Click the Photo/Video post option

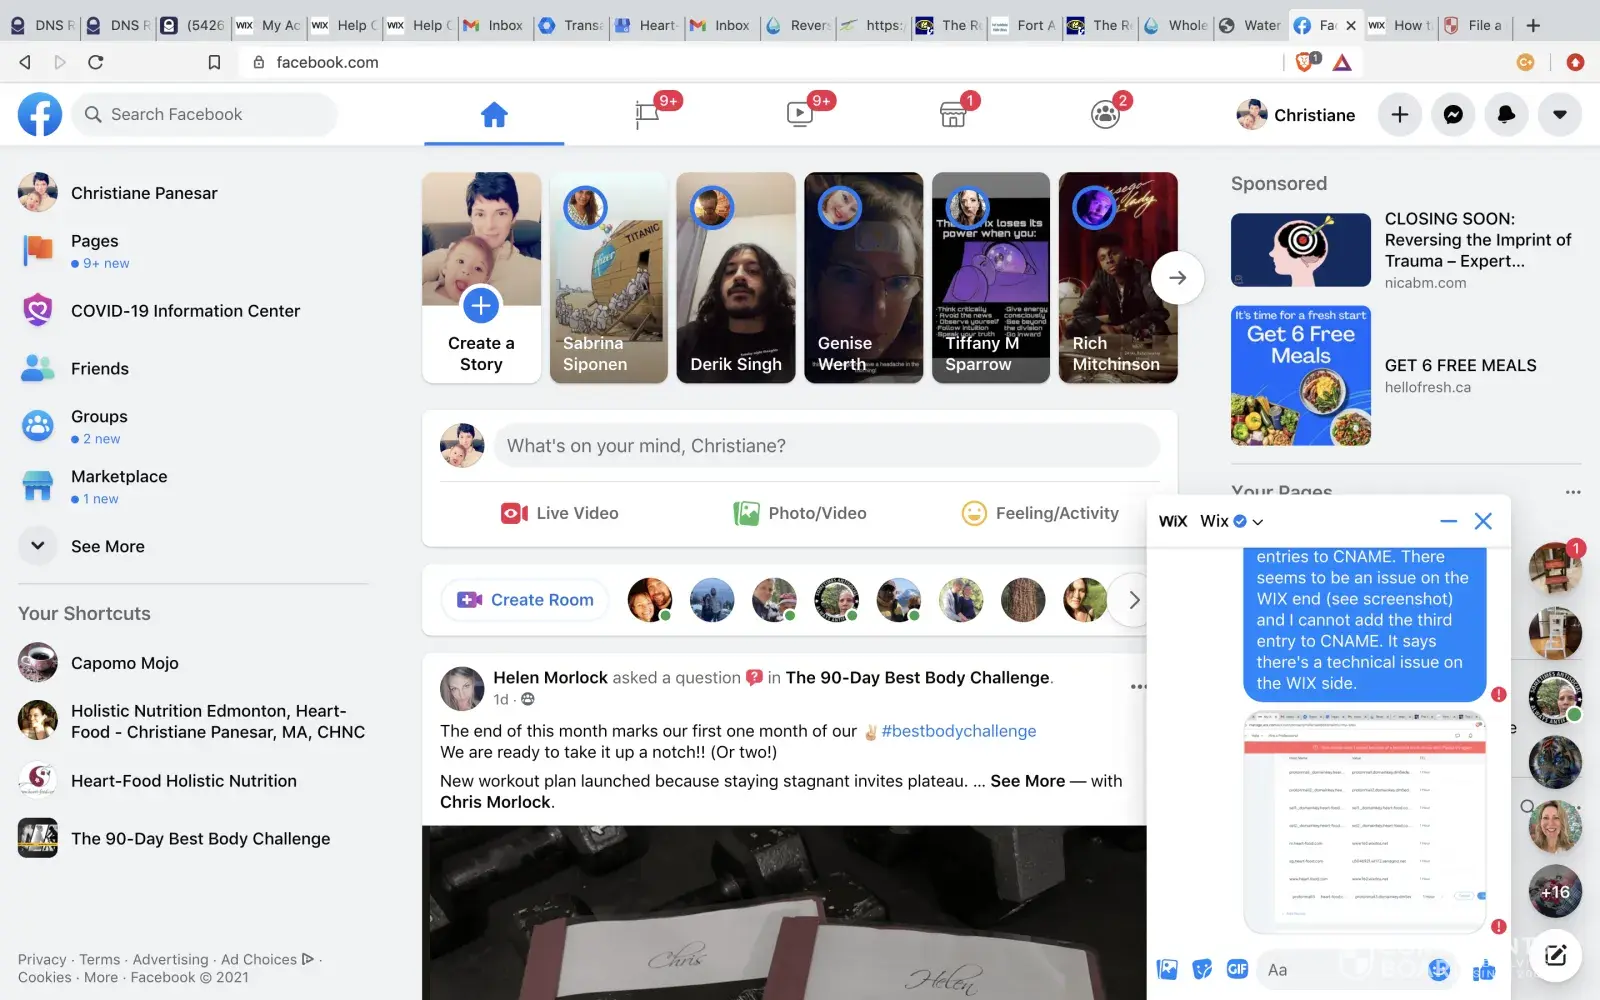click(x=800, y=513)
